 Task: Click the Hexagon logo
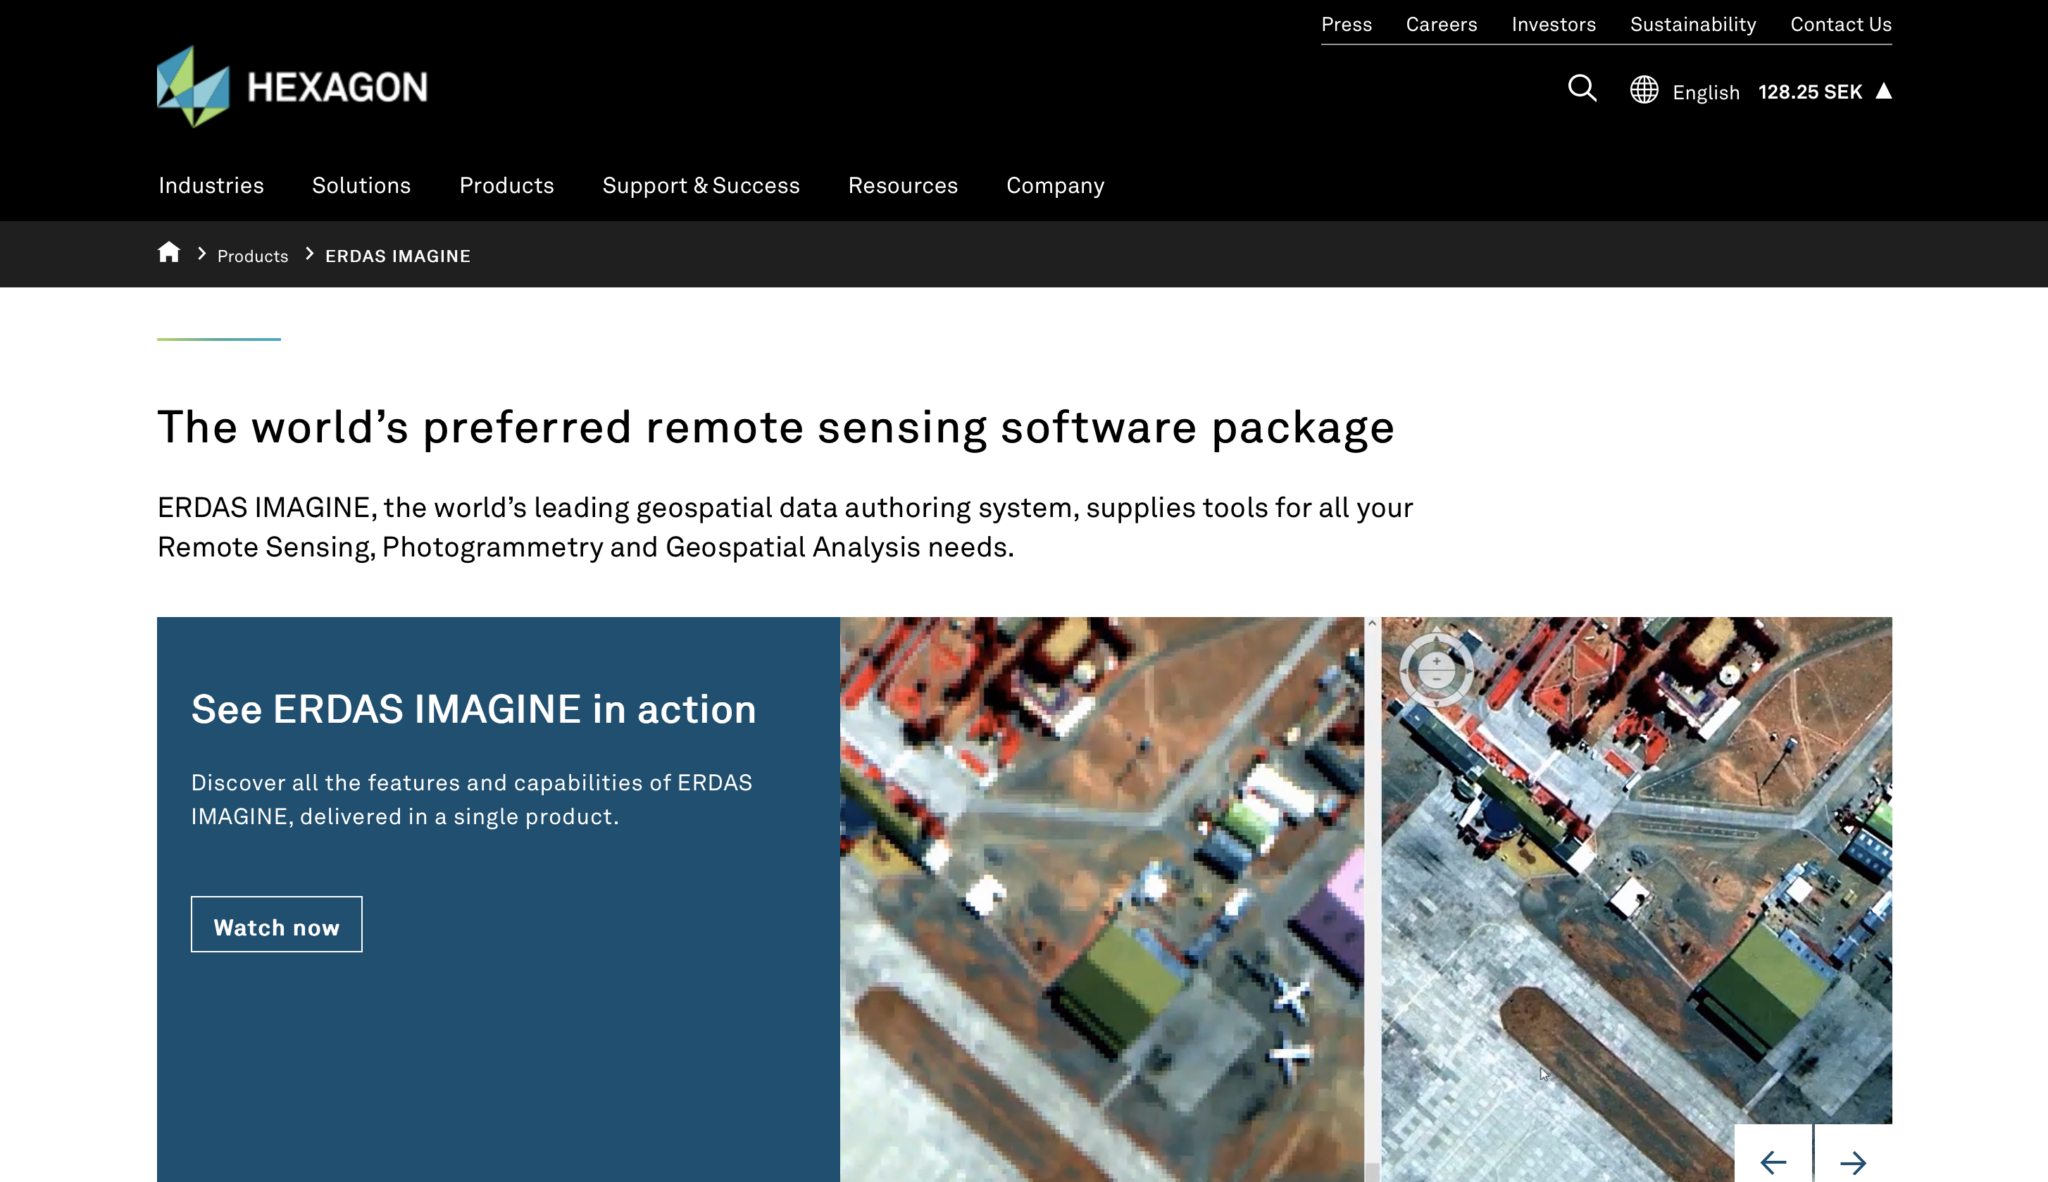(293, 86)
